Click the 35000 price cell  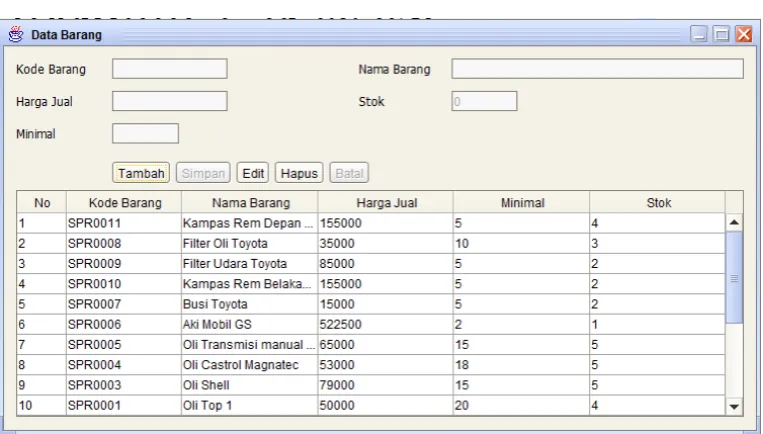coord(386,243)
